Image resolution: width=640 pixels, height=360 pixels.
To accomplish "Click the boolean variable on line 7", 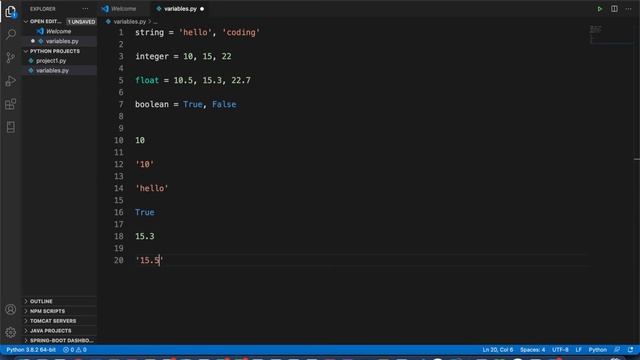I will point(152,104).
